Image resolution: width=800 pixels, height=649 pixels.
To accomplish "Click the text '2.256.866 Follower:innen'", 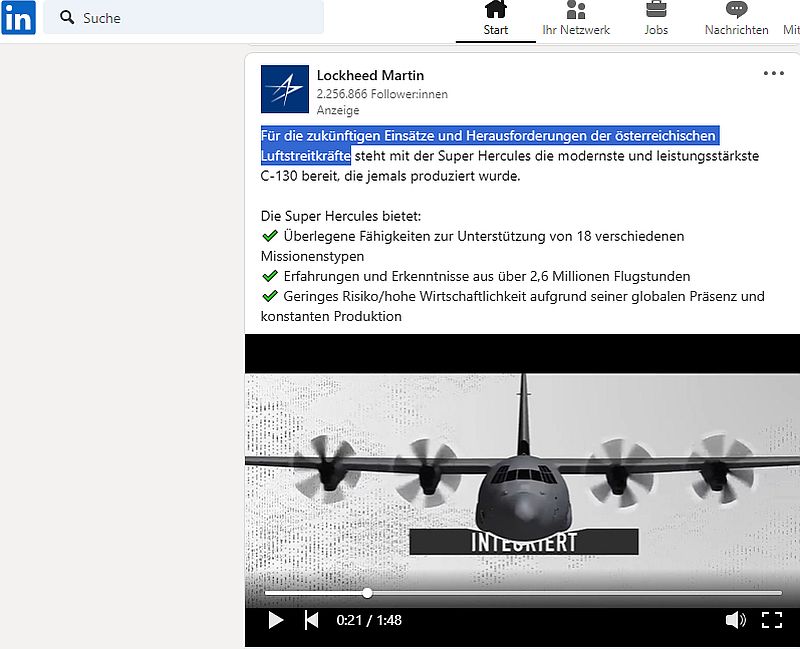I will point(382,94).
